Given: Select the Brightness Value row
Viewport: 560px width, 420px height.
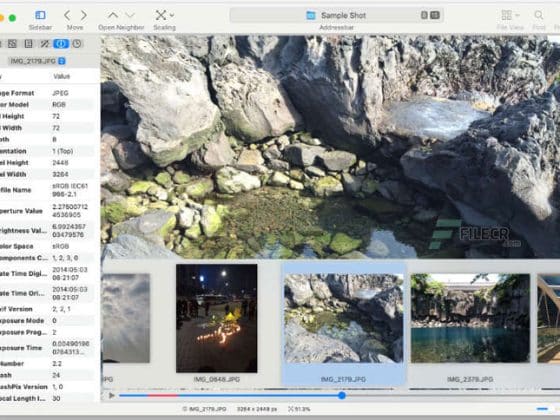Looking at the screenshot, I should tap(46, 231).
